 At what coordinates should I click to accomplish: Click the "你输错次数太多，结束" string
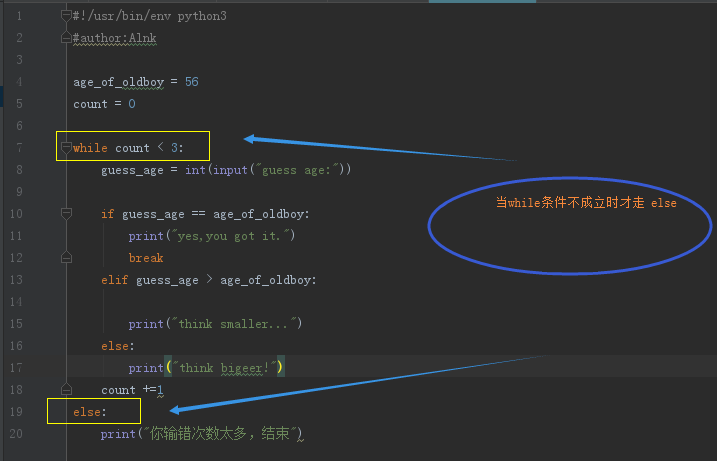(220, 434)
